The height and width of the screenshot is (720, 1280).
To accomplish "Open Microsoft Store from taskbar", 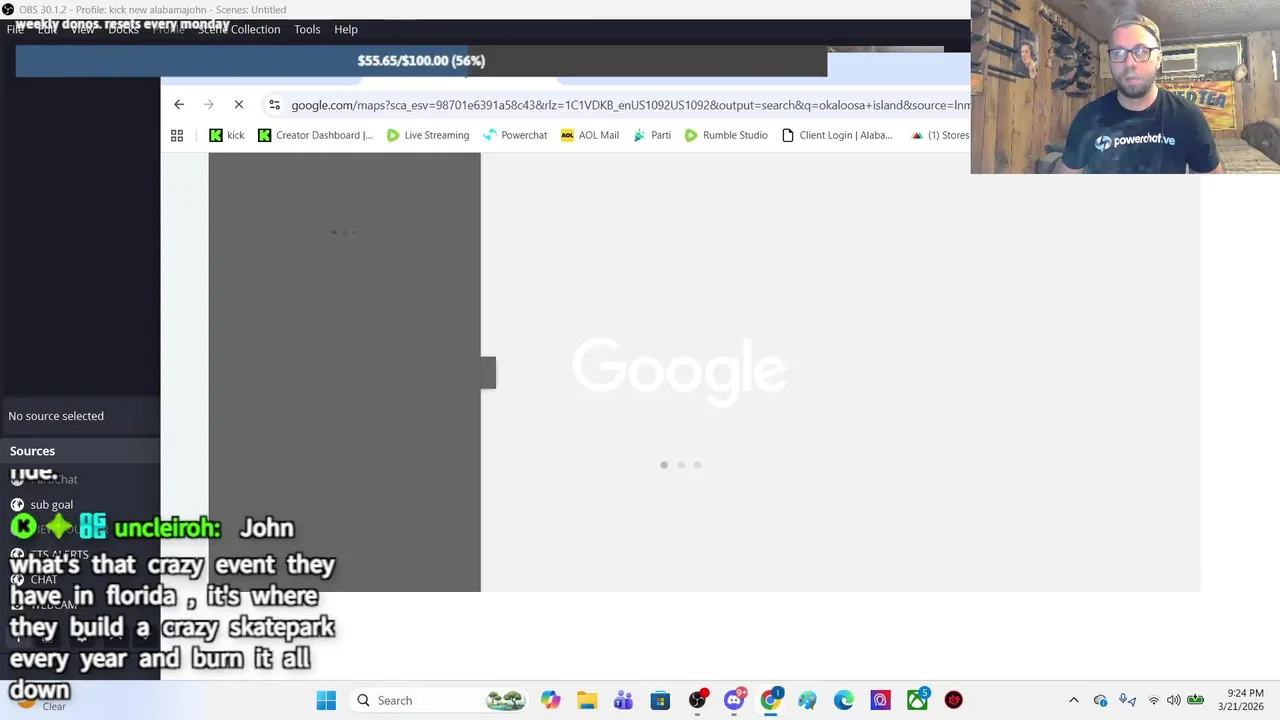I will (660, 700).
